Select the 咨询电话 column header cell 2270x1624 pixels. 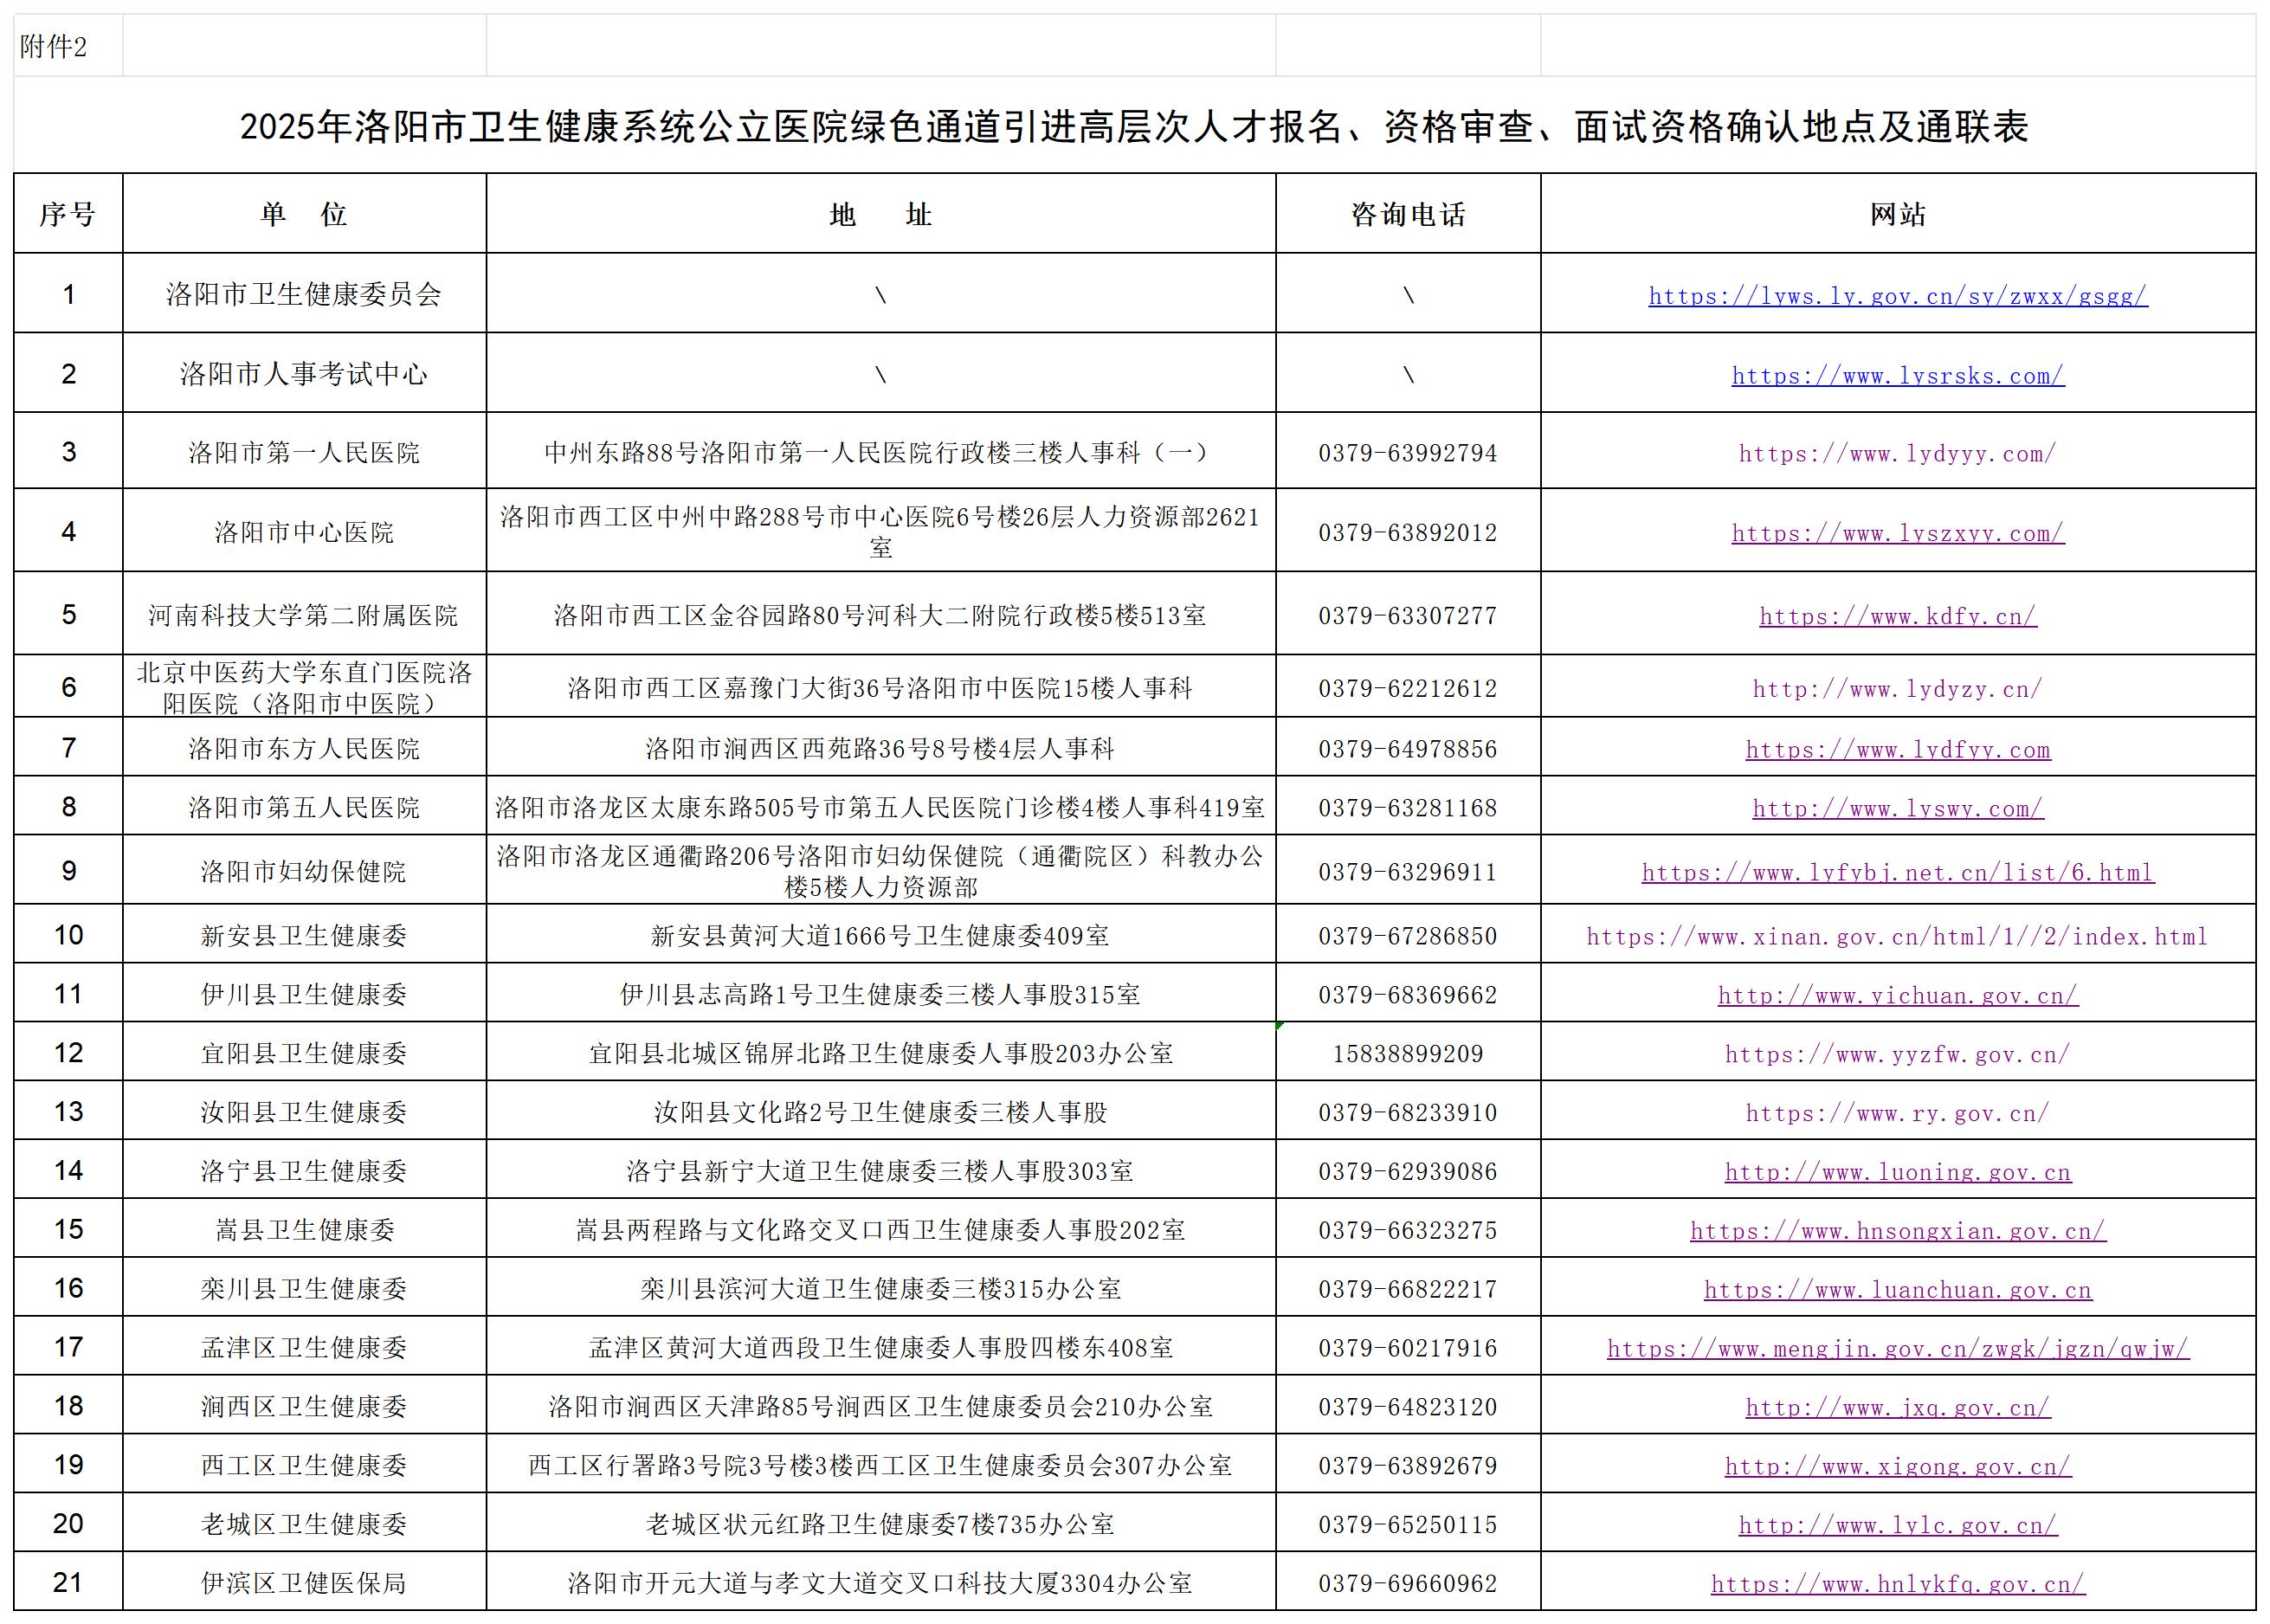pyautogui.click(x=1407, y=214)
